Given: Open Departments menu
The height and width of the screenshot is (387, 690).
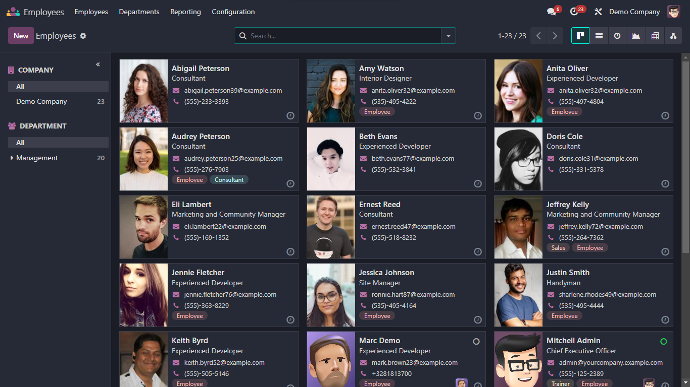Looking at the screenshot, I should (x=139, y=12).
